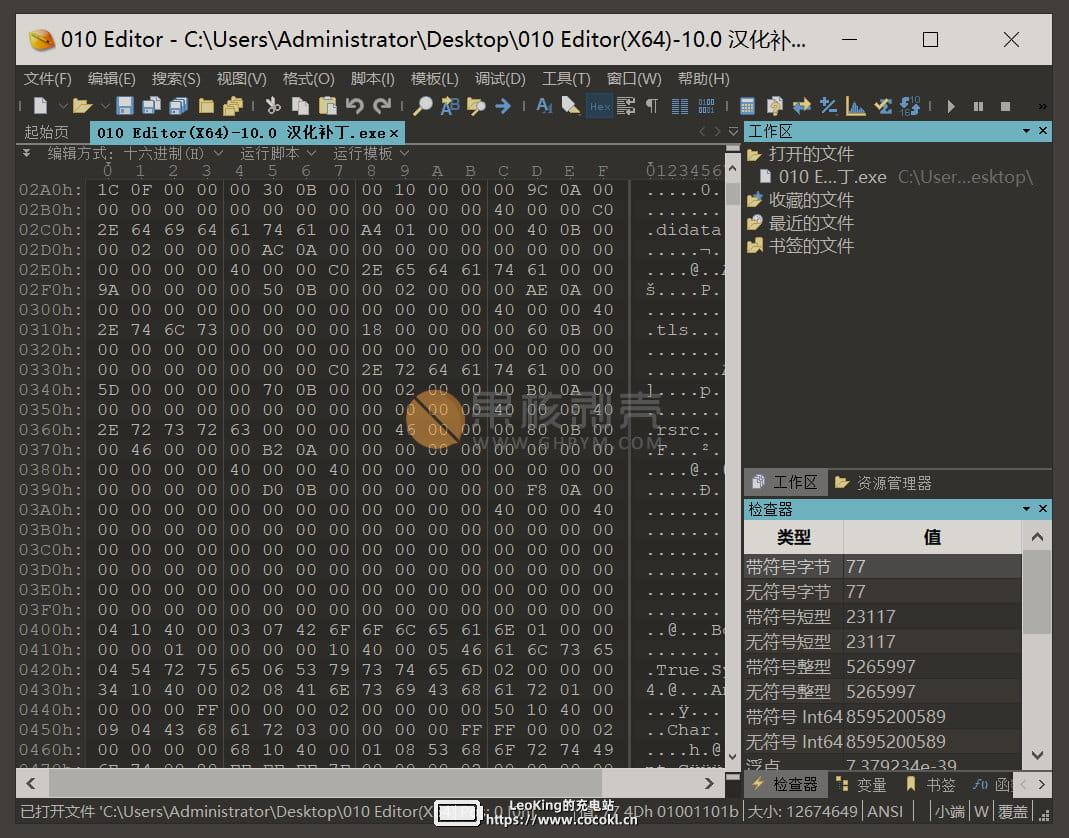Close the 检查器 panel
The image size is (1069, 838).
1043,509
